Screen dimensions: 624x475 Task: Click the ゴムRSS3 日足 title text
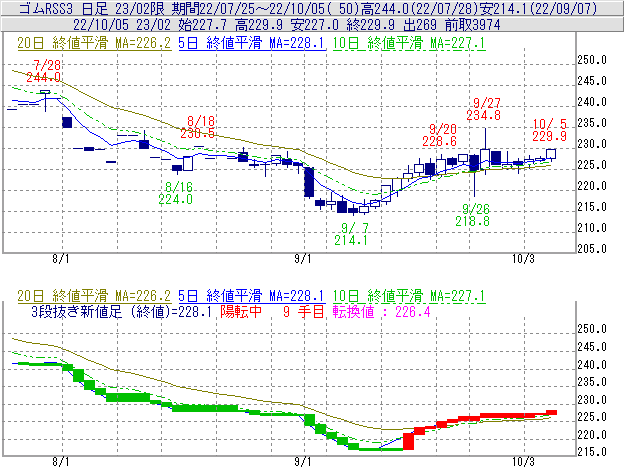click(63, 8)
